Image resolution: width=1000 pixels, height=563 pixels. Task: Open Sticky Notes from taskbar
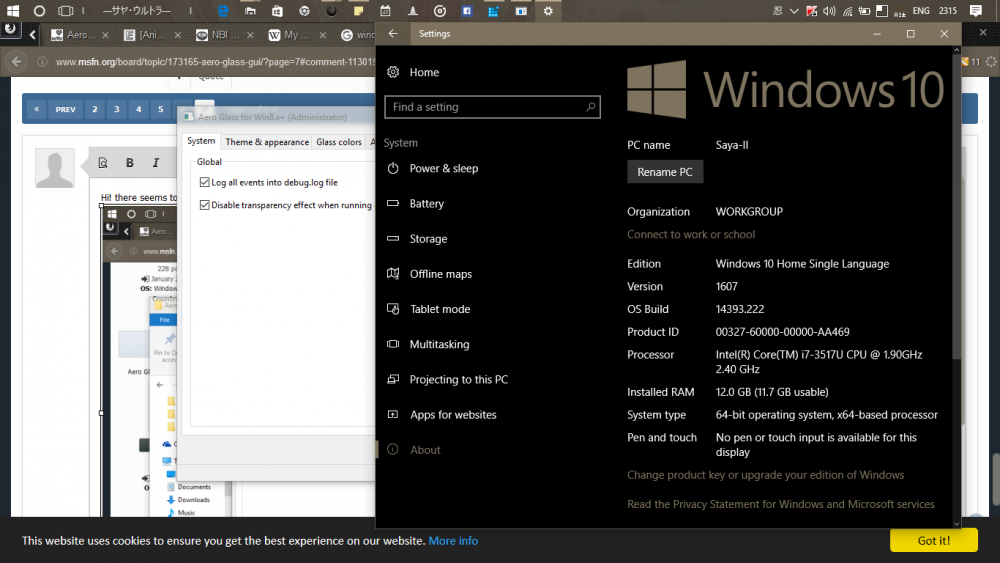358,11
